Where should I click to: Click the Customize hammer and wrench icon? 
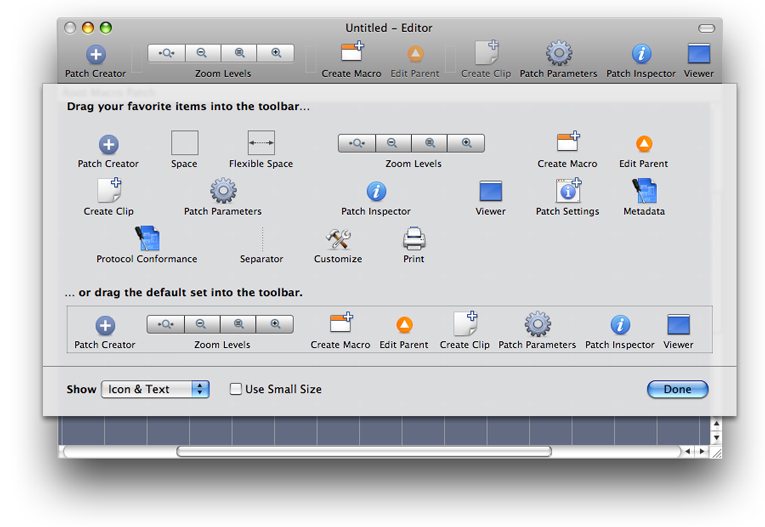338,239
